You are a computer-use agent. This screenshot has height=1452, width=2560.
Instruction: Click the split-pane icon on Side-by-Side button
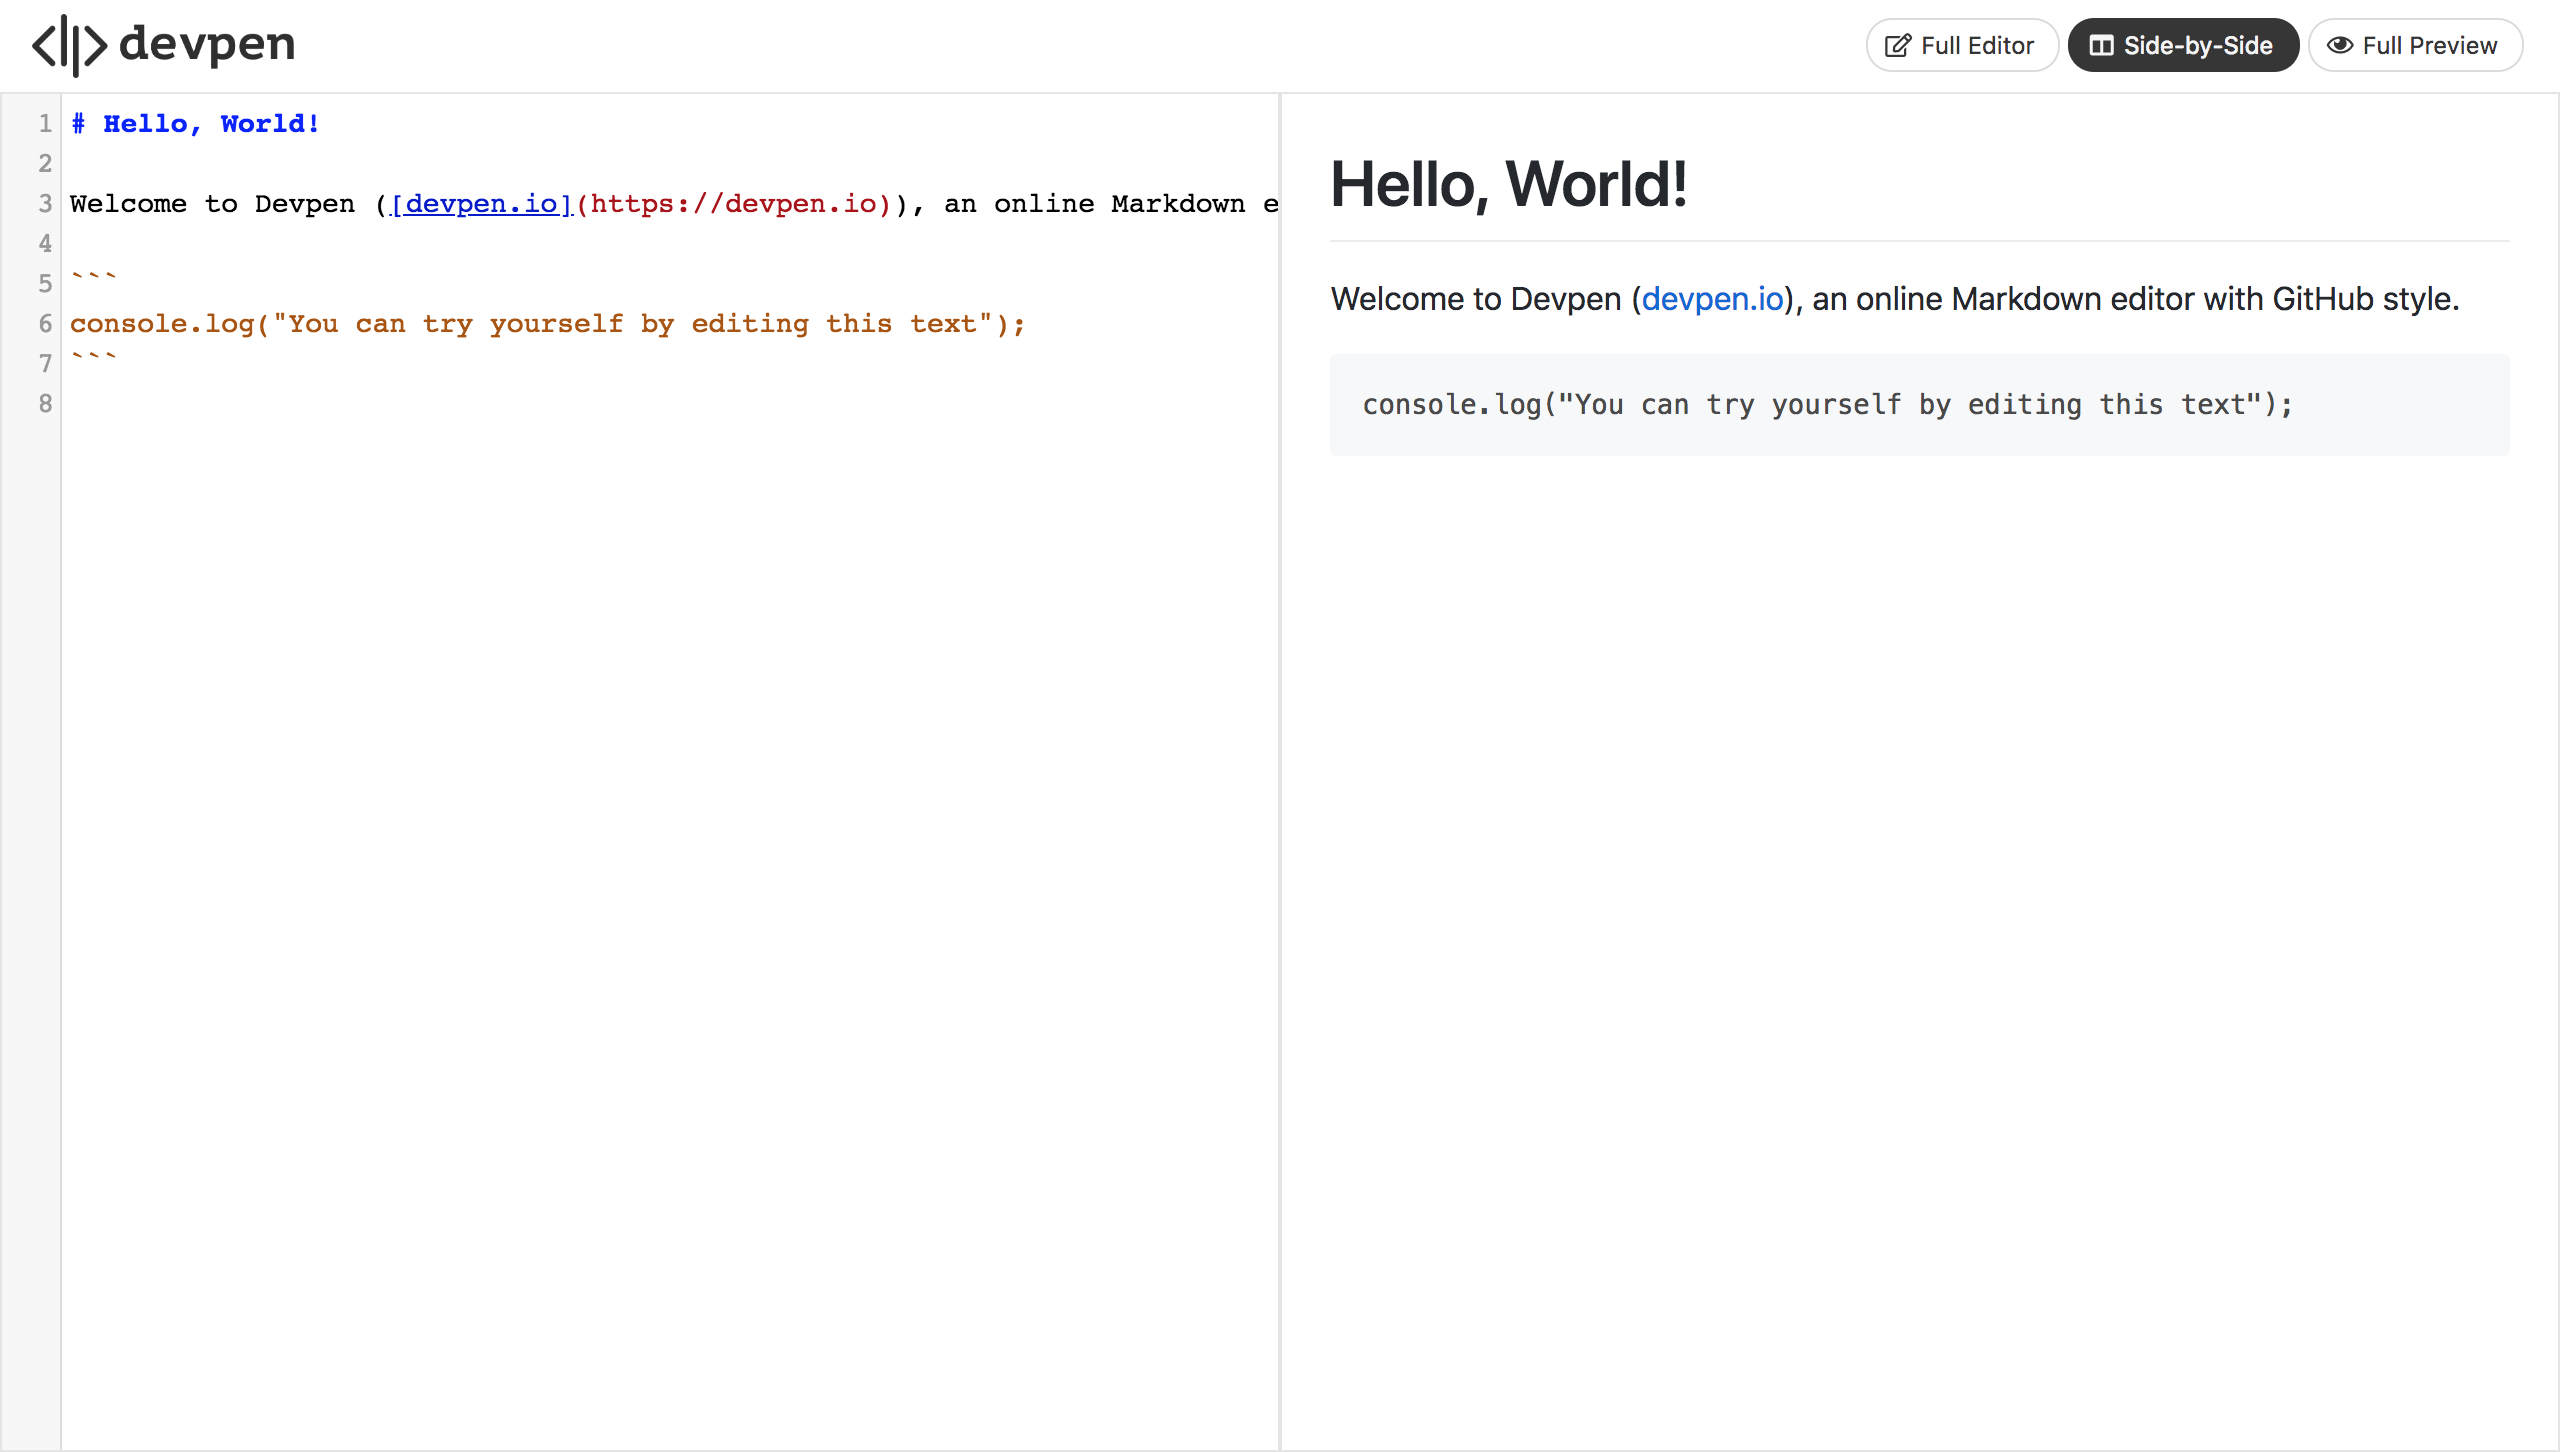[2104, 44]
